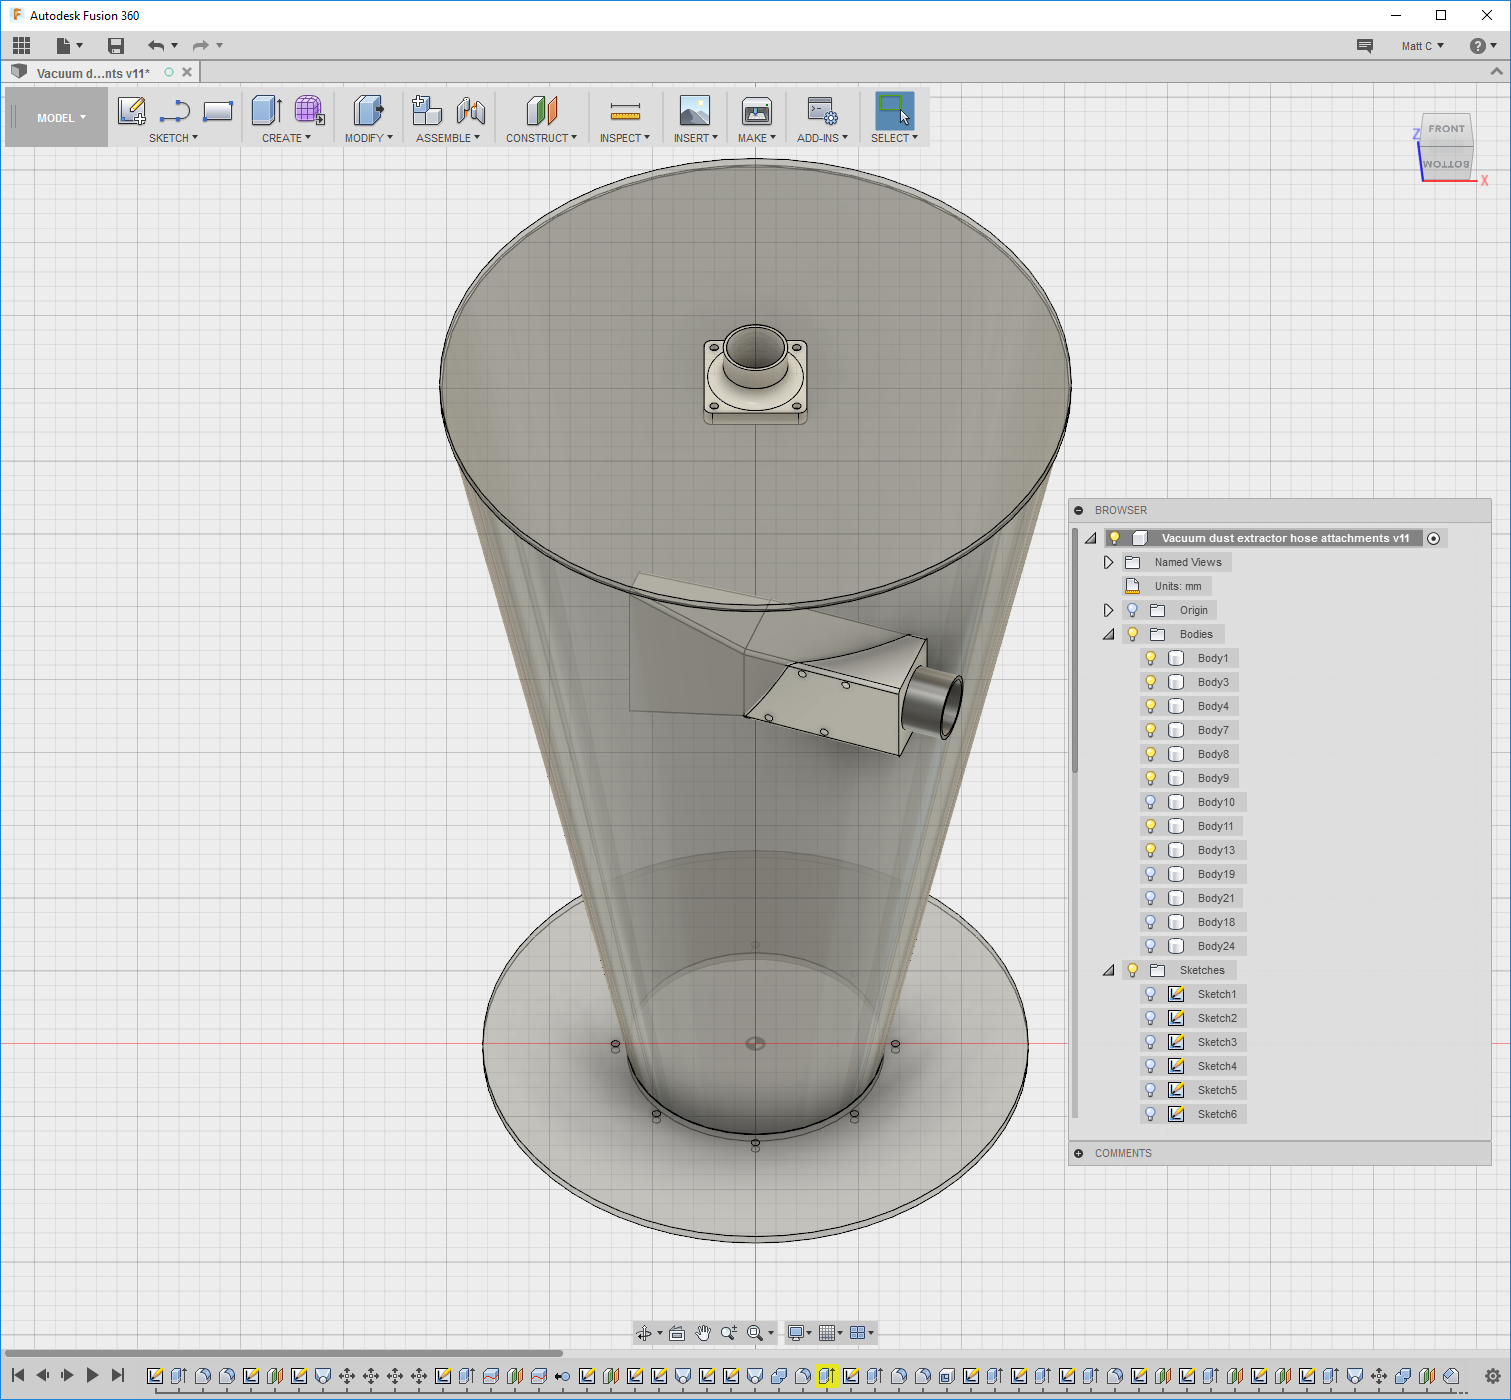Image resolution: width=1511 pixels, height=1400 pixels.
Task: Expand the Named Views folder
Action: pos(1108,561)
